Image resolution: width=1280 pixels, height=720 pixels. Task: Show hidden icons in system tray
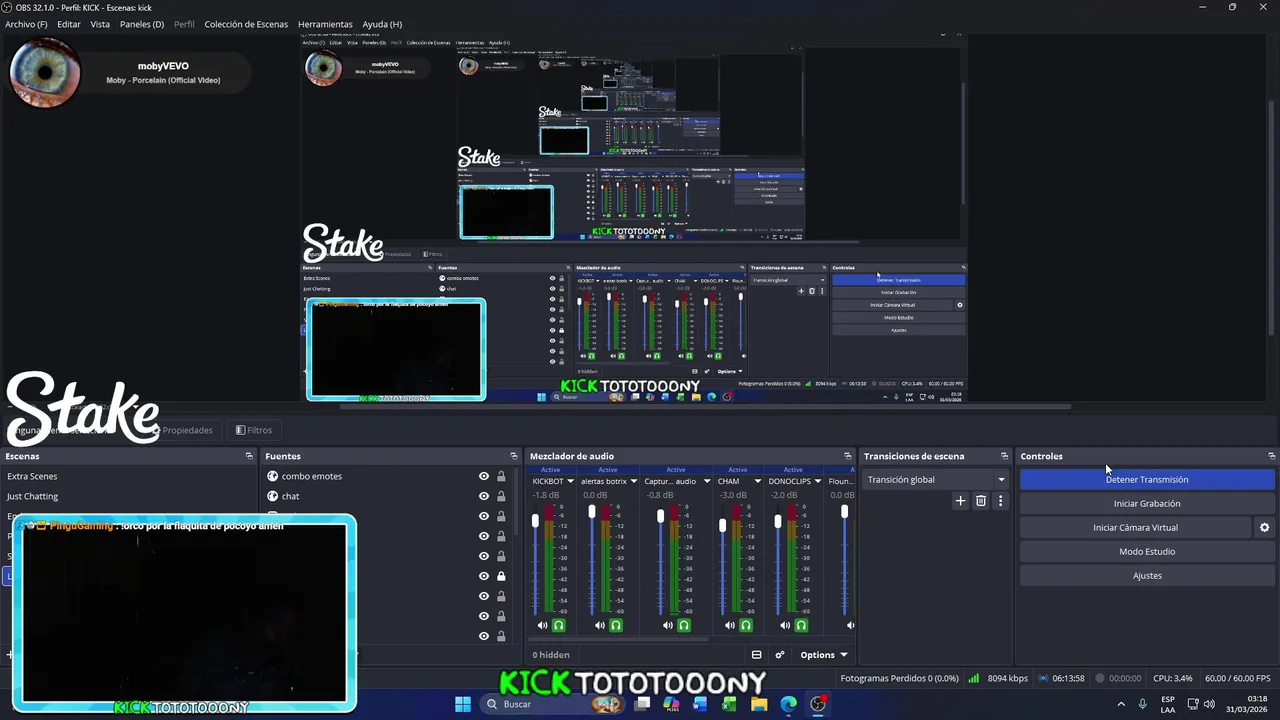[x=1121, y=704]
